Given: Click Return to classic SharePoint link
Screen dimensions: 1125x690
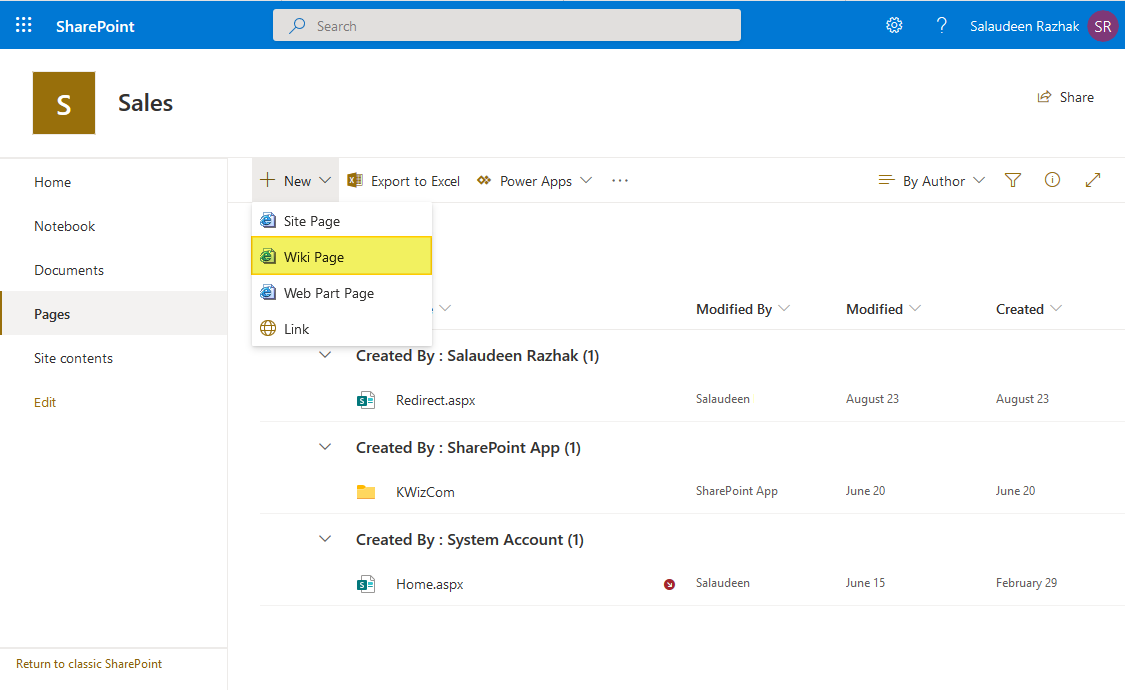Looking at the screenshot, I should [89, 664].
